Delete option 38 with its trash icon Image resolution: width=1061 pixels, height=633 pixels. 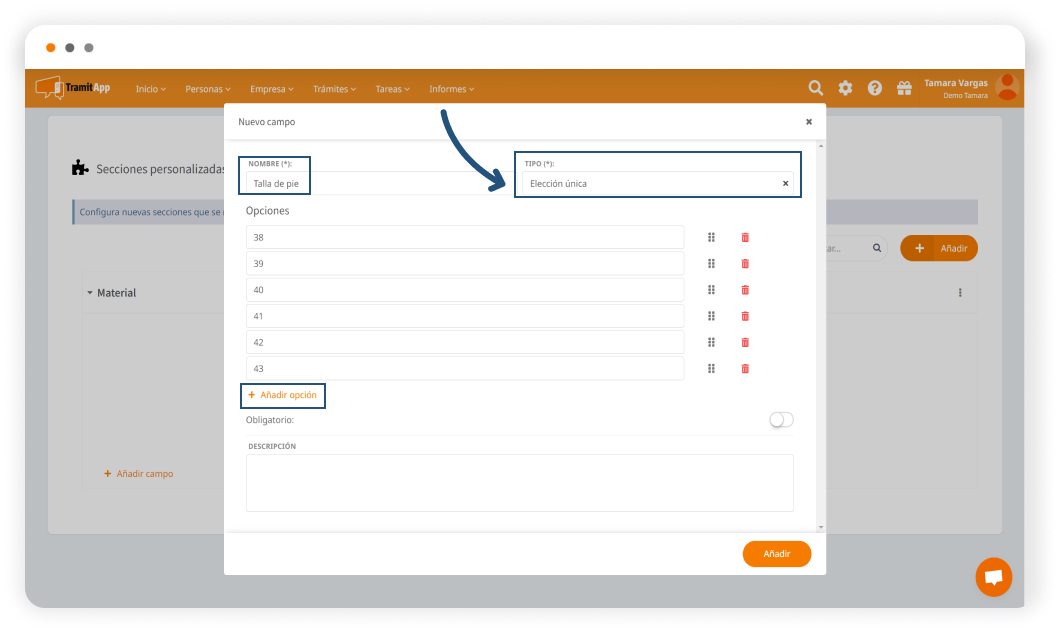tap(745, 237)
